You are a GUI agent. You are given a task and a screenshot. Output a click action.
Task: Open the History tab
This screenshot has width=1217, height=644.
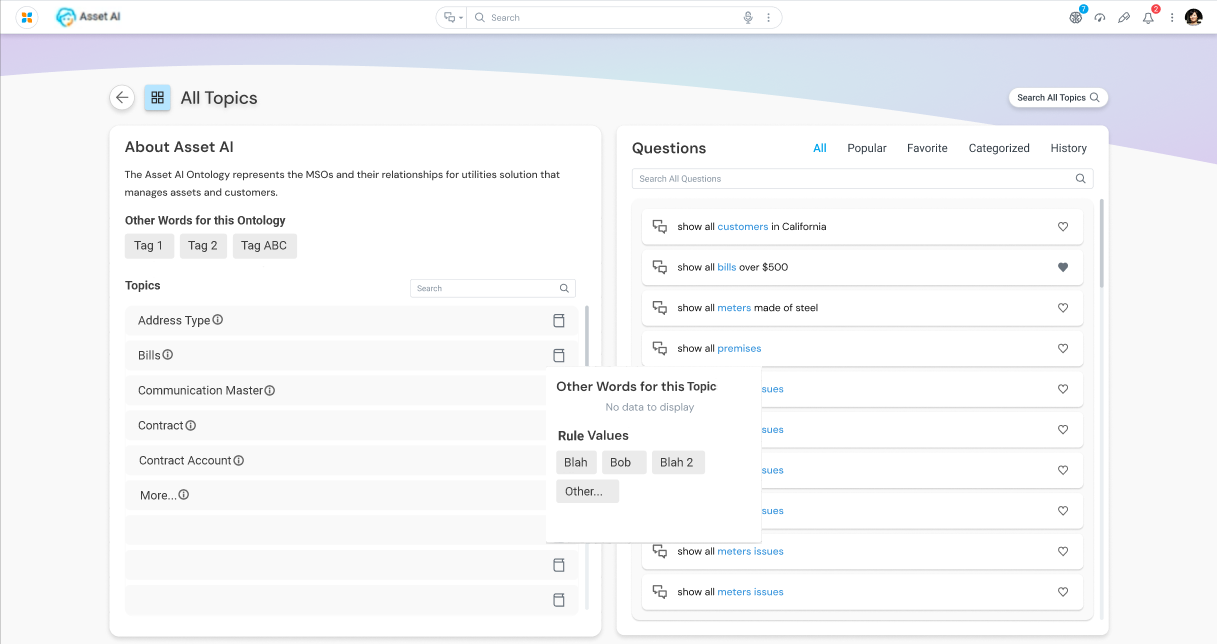1068,148
